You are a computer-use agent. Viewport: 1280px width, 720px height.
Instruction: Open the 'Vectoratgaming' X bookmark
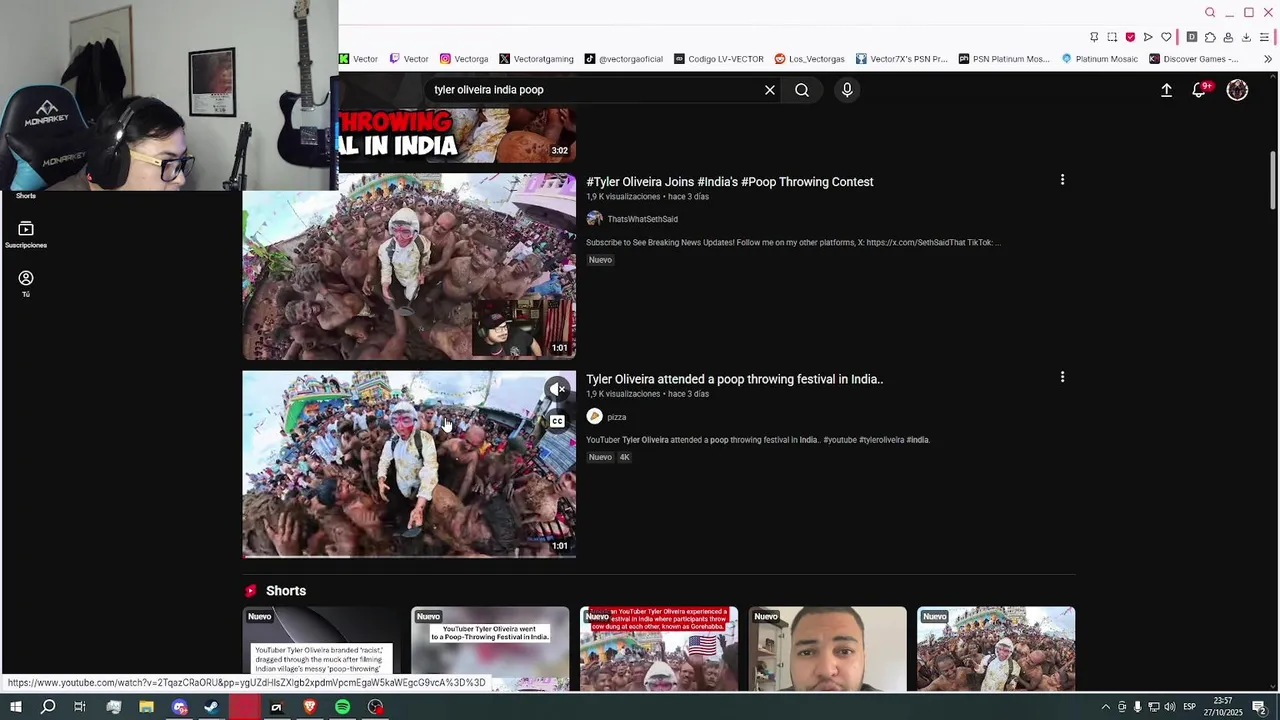(536, 59)
